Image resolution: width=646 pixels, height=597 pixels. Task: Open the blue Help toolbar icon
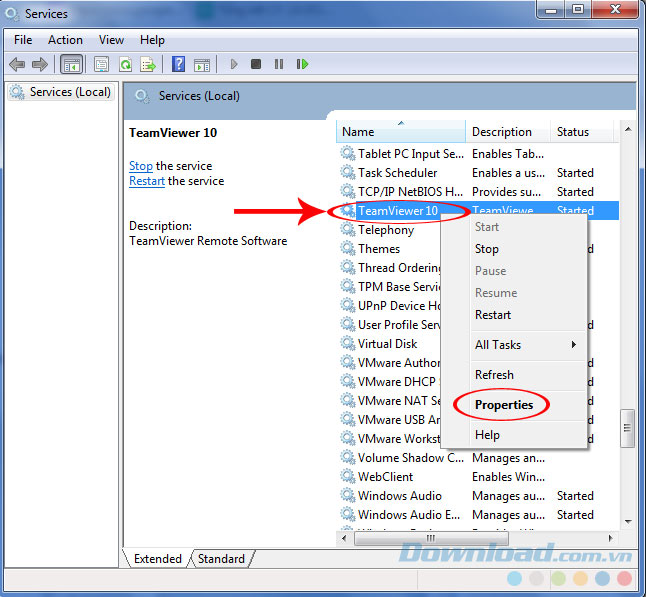pyautogui.click(x=178, y=64)
